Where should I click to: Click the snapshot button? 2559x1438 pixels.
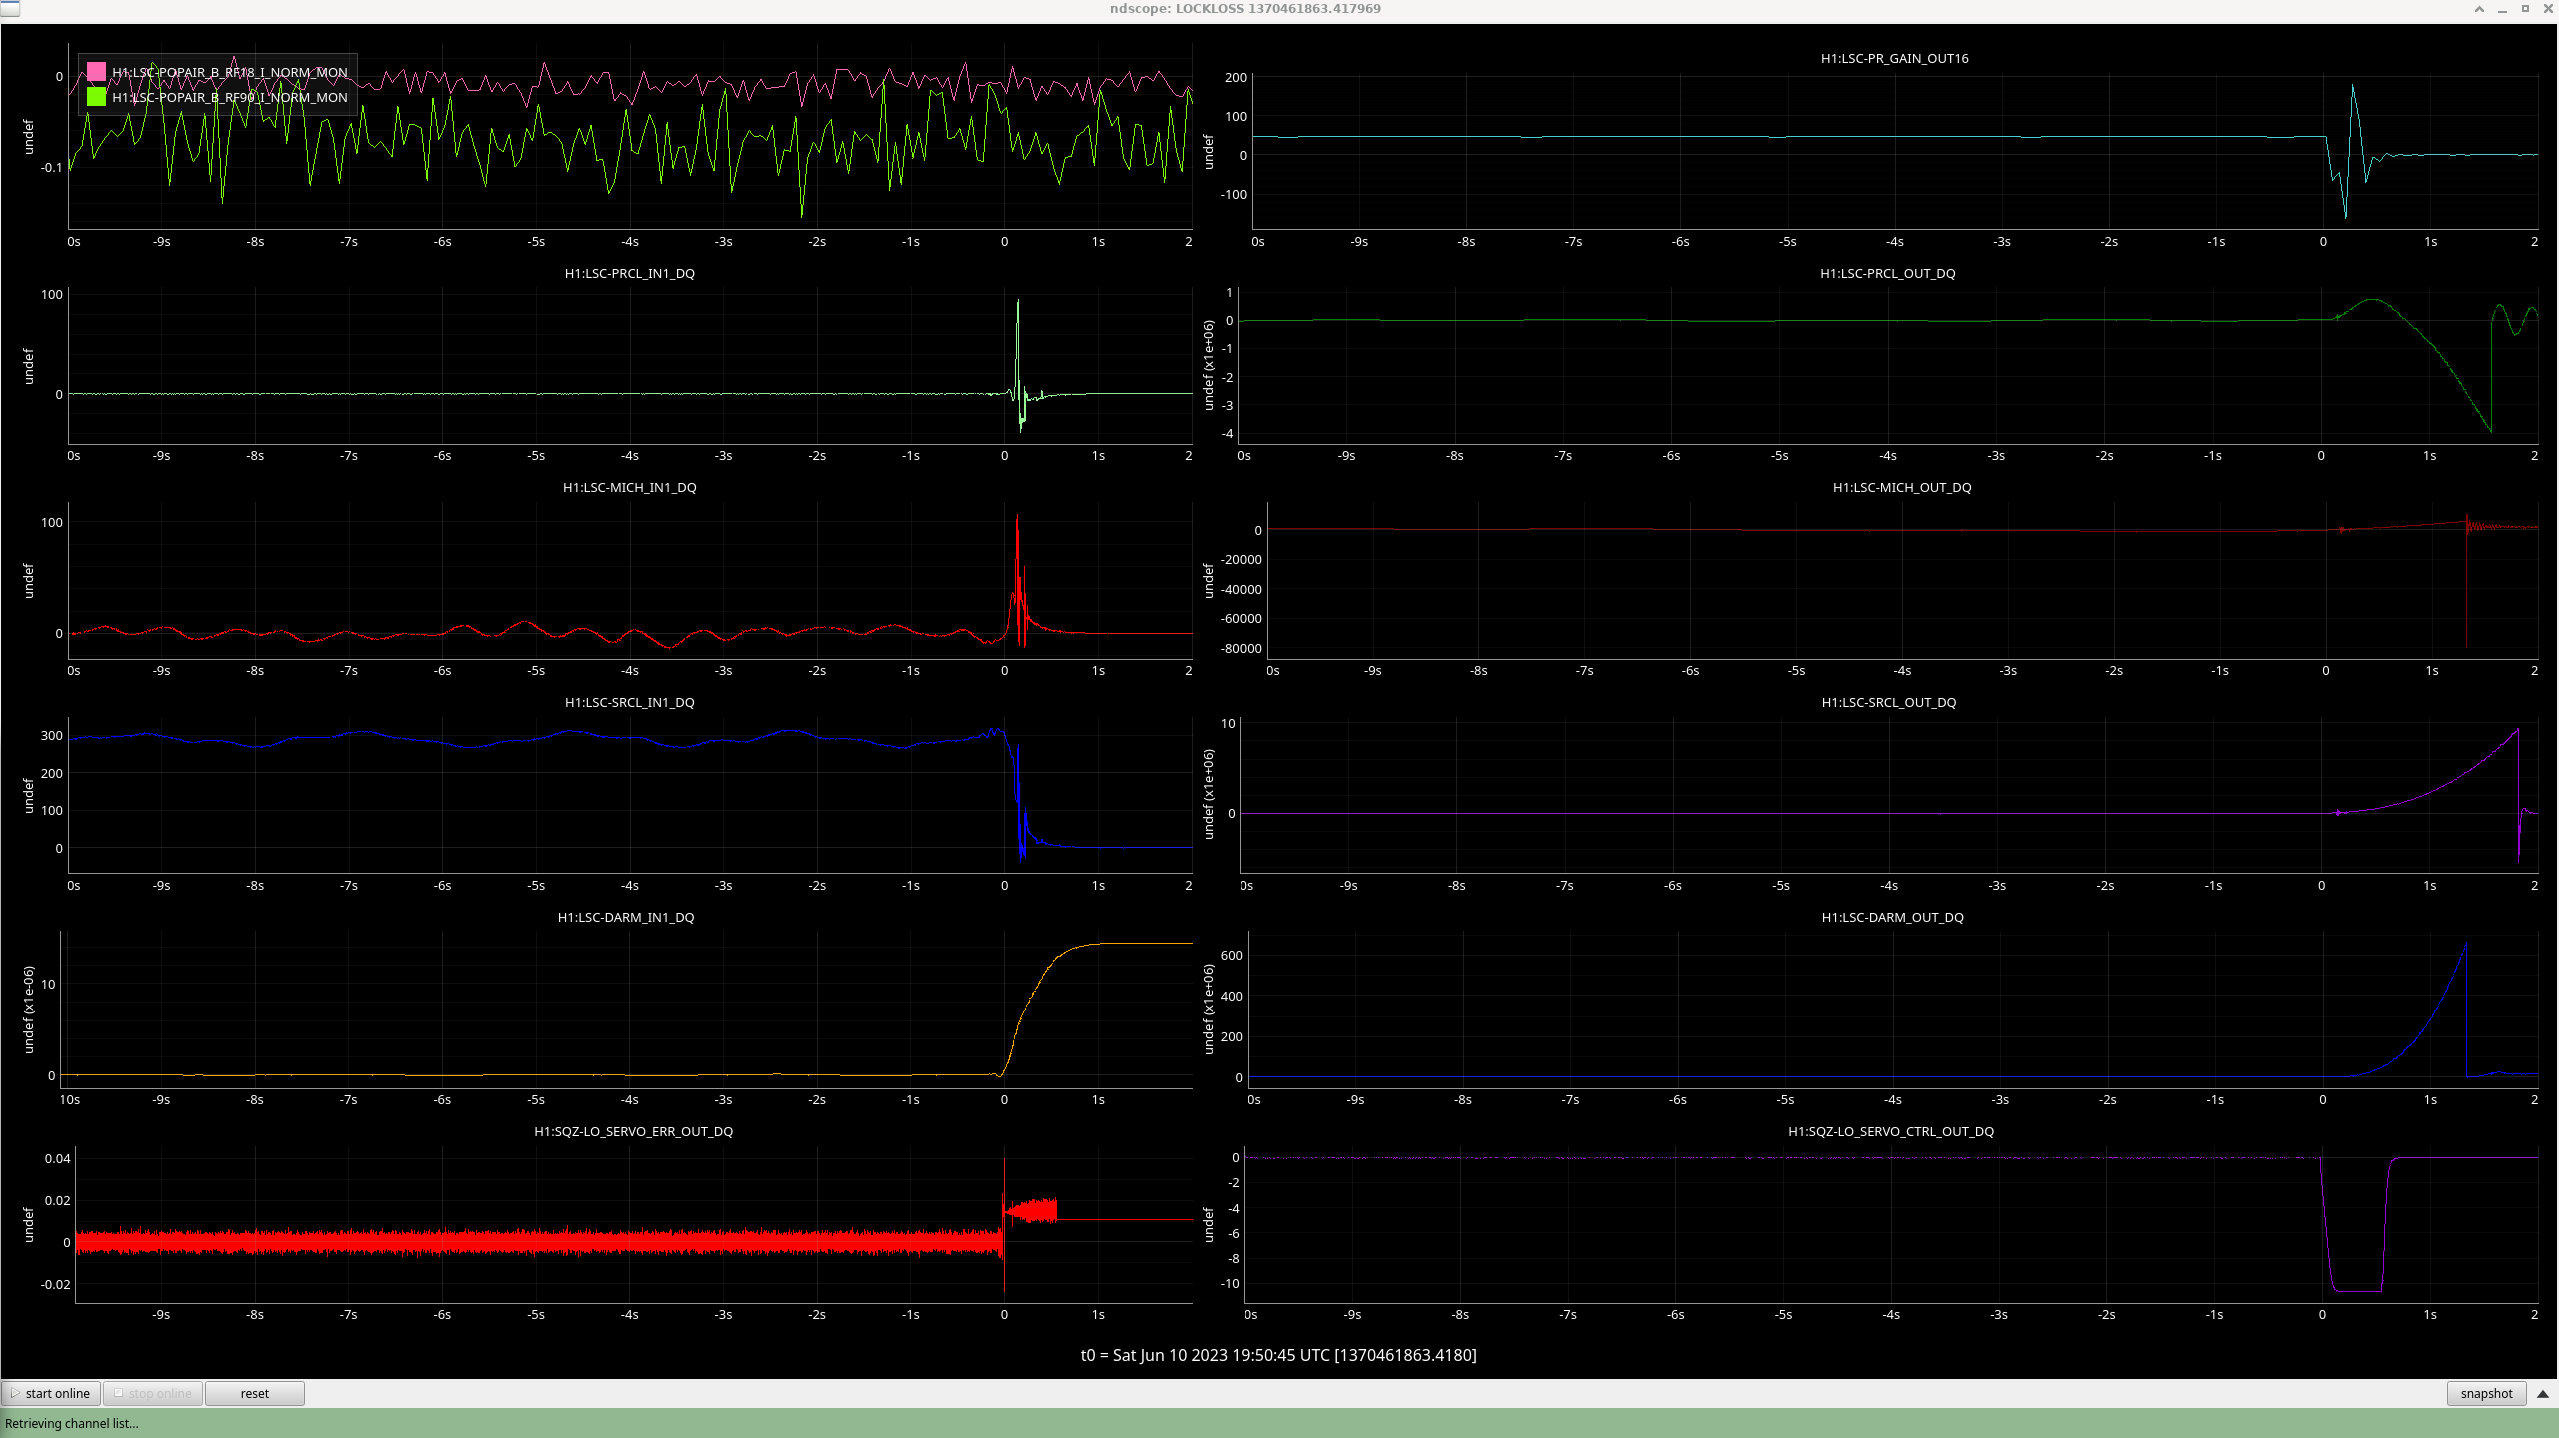(2486, 1393)
